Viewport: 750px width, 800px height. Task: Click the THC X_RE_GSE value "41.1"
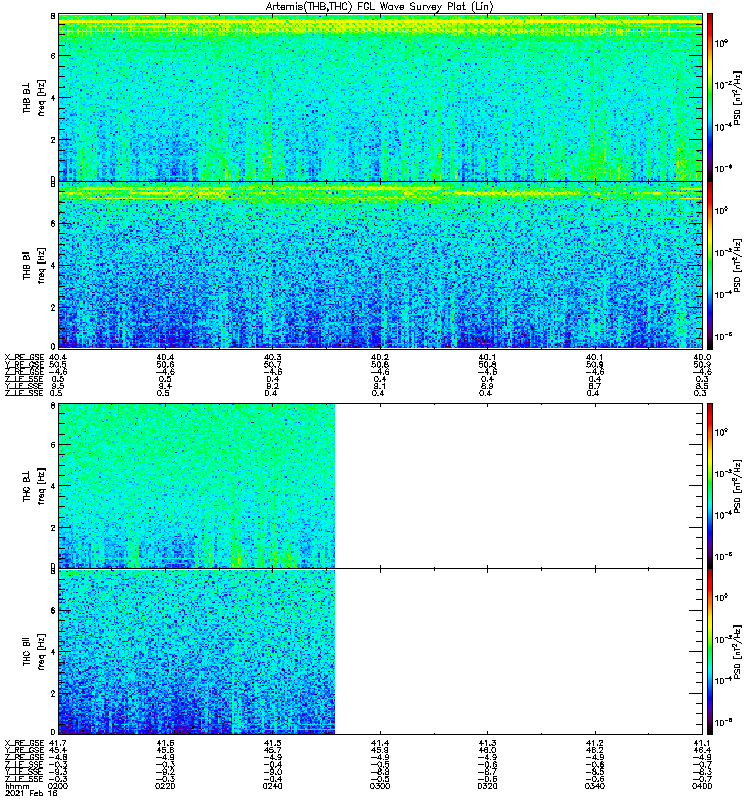tap(702, 743)
